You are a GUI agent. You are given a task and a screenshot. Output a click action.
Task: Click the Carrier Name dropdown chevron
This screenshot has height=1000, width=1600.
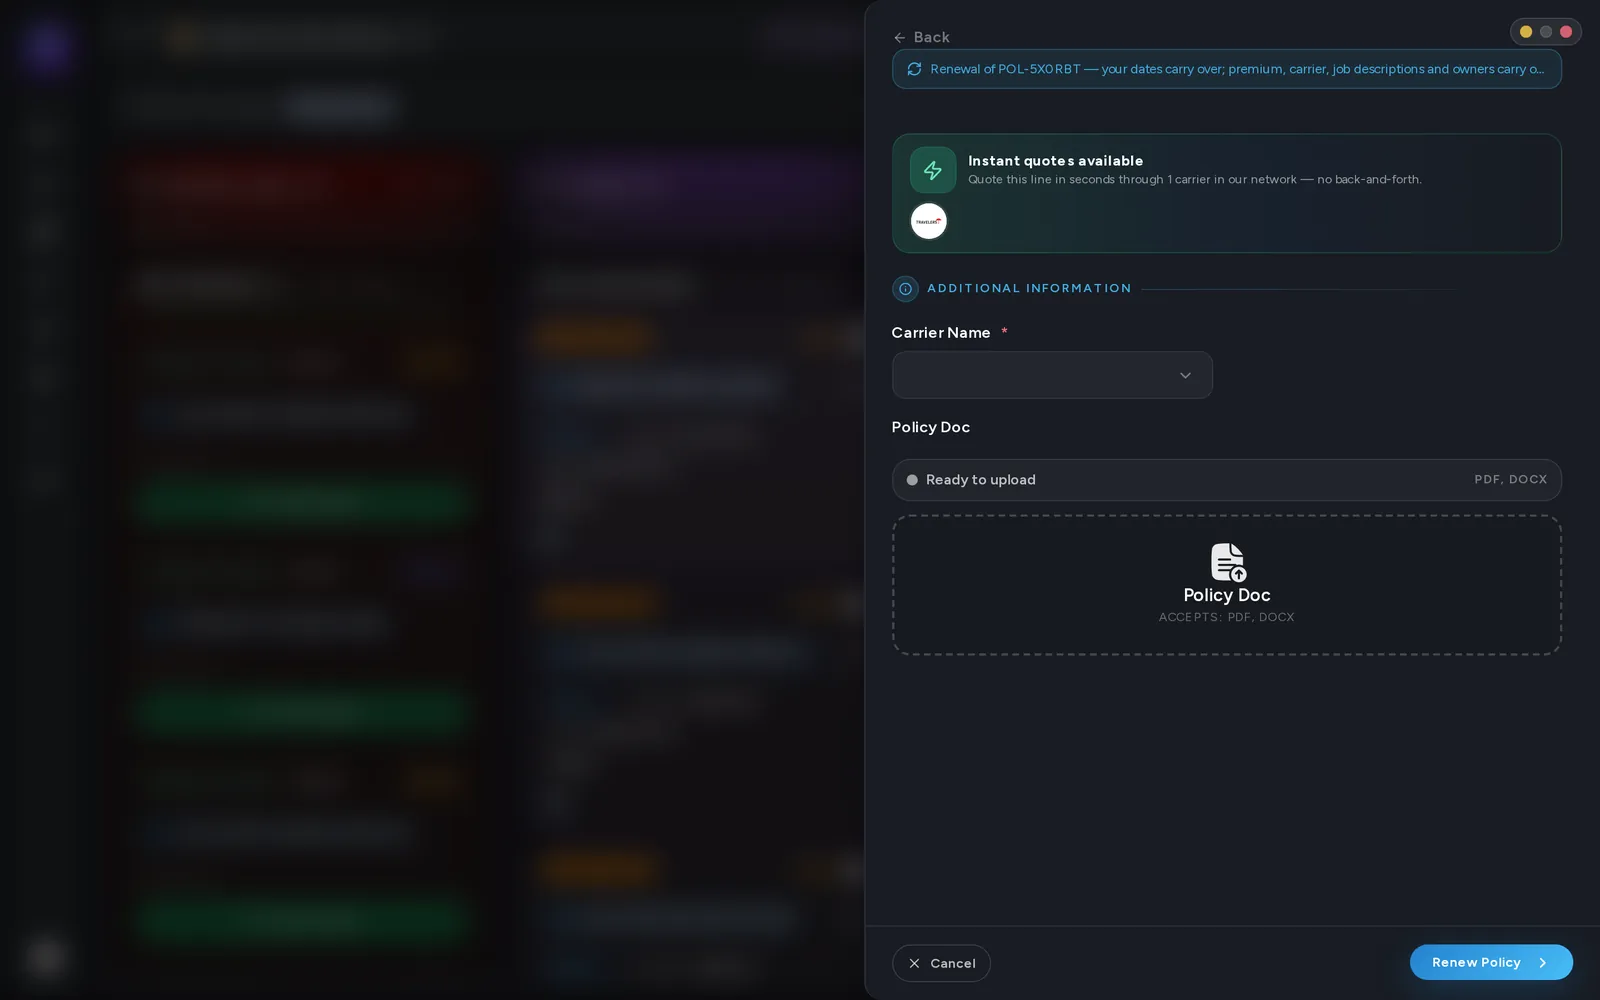pos(1185,376)
